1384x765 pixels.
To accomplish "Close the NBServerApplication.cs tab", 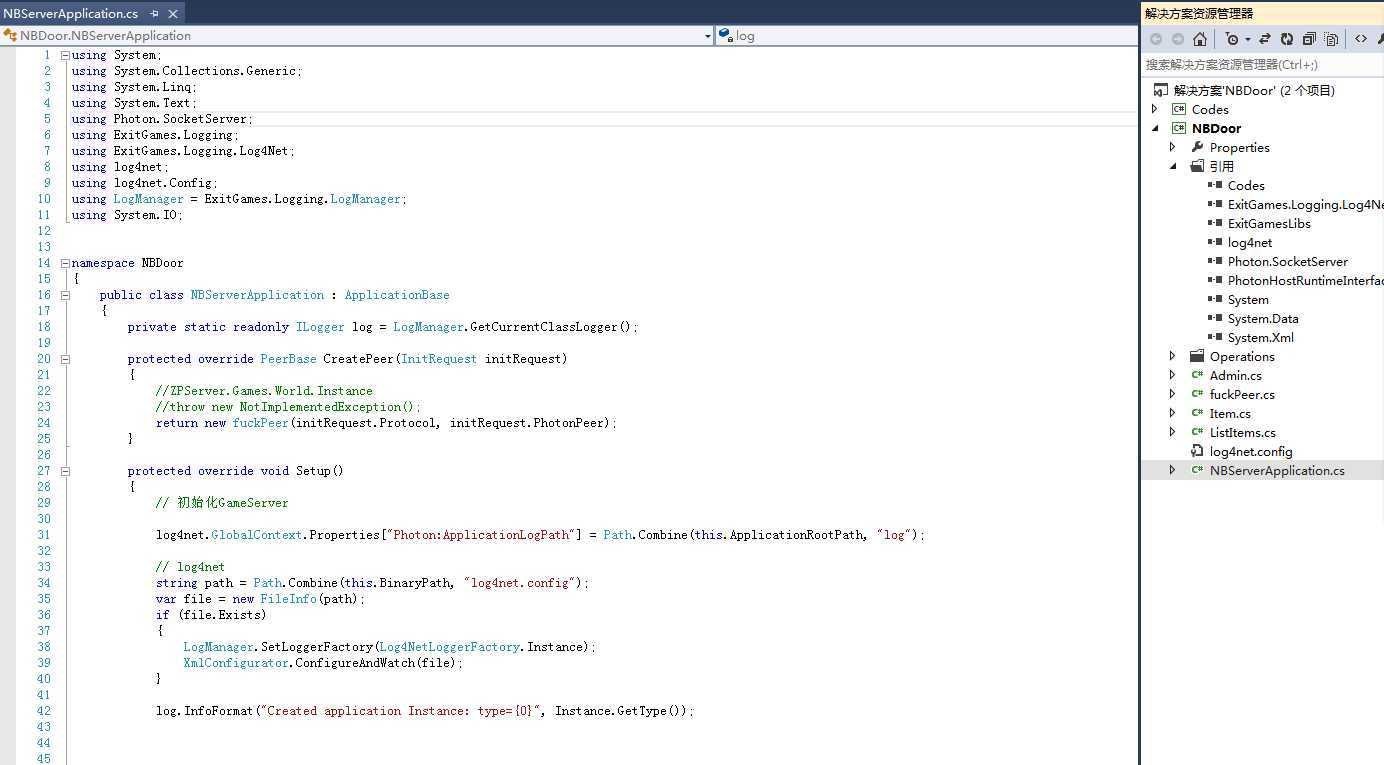I will (x=173, y=14).
